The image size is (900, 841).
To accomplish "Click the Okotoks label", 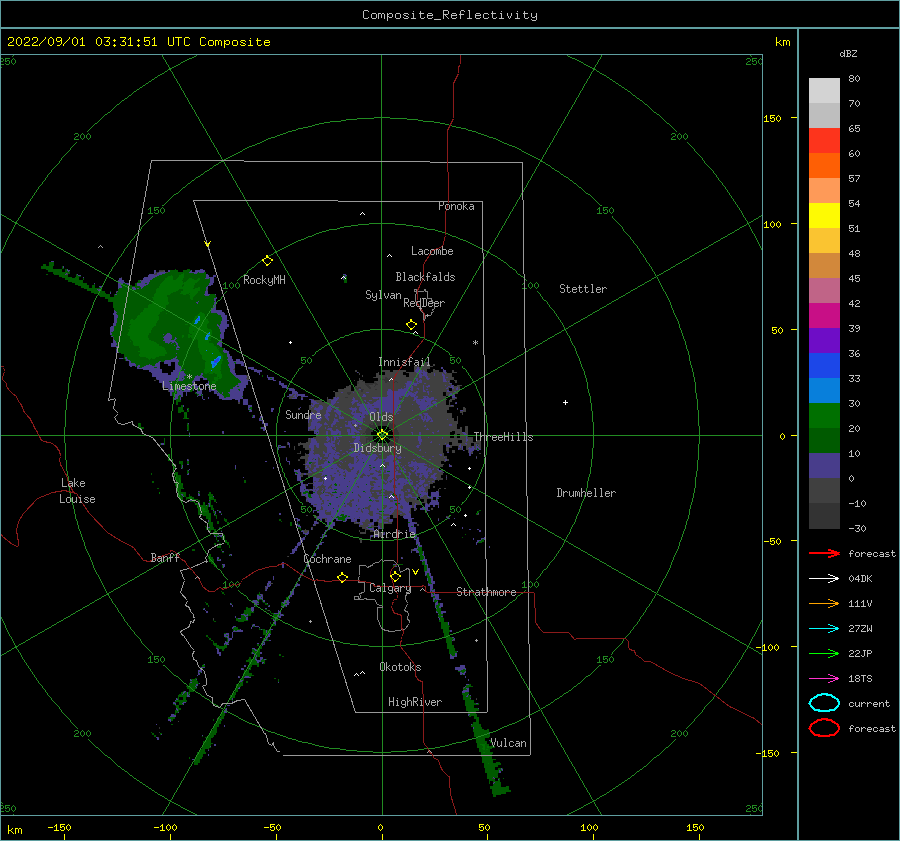I will click(400, 667).
